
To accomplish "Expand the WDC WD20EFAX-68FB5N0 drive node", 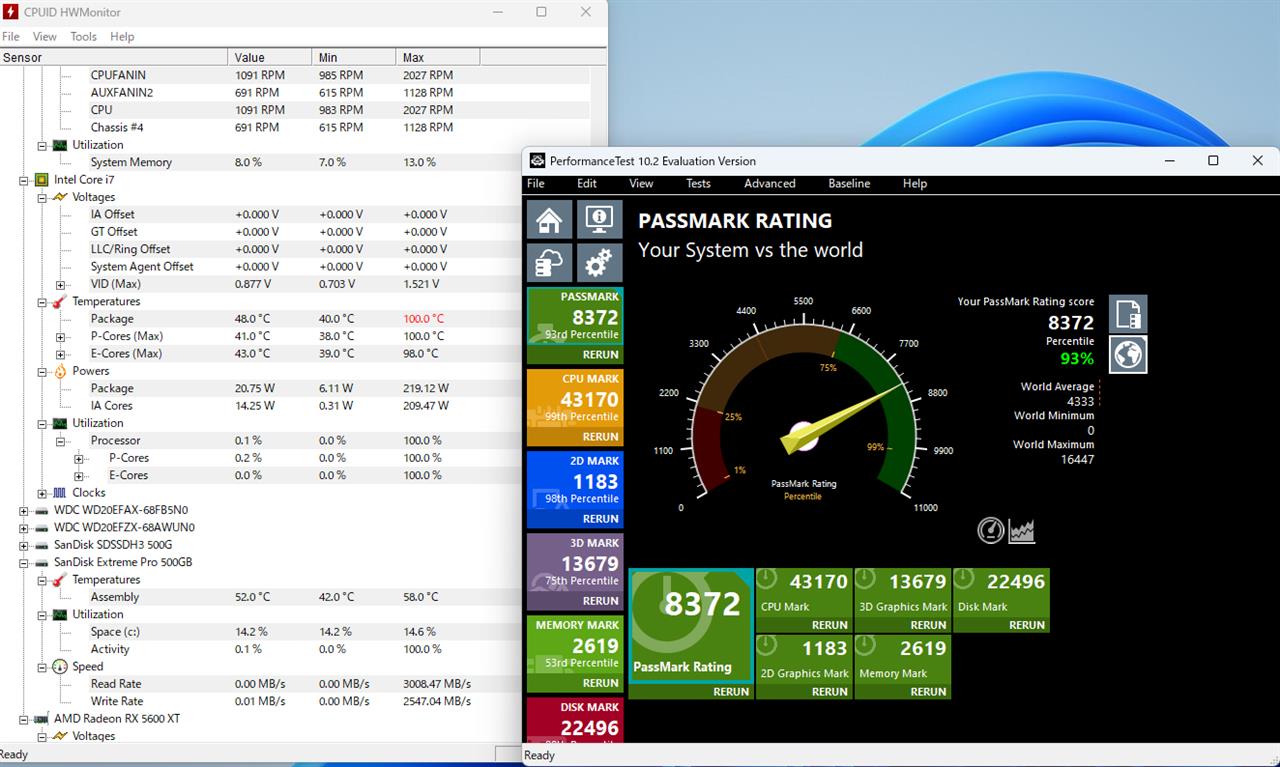I will 24,510.
